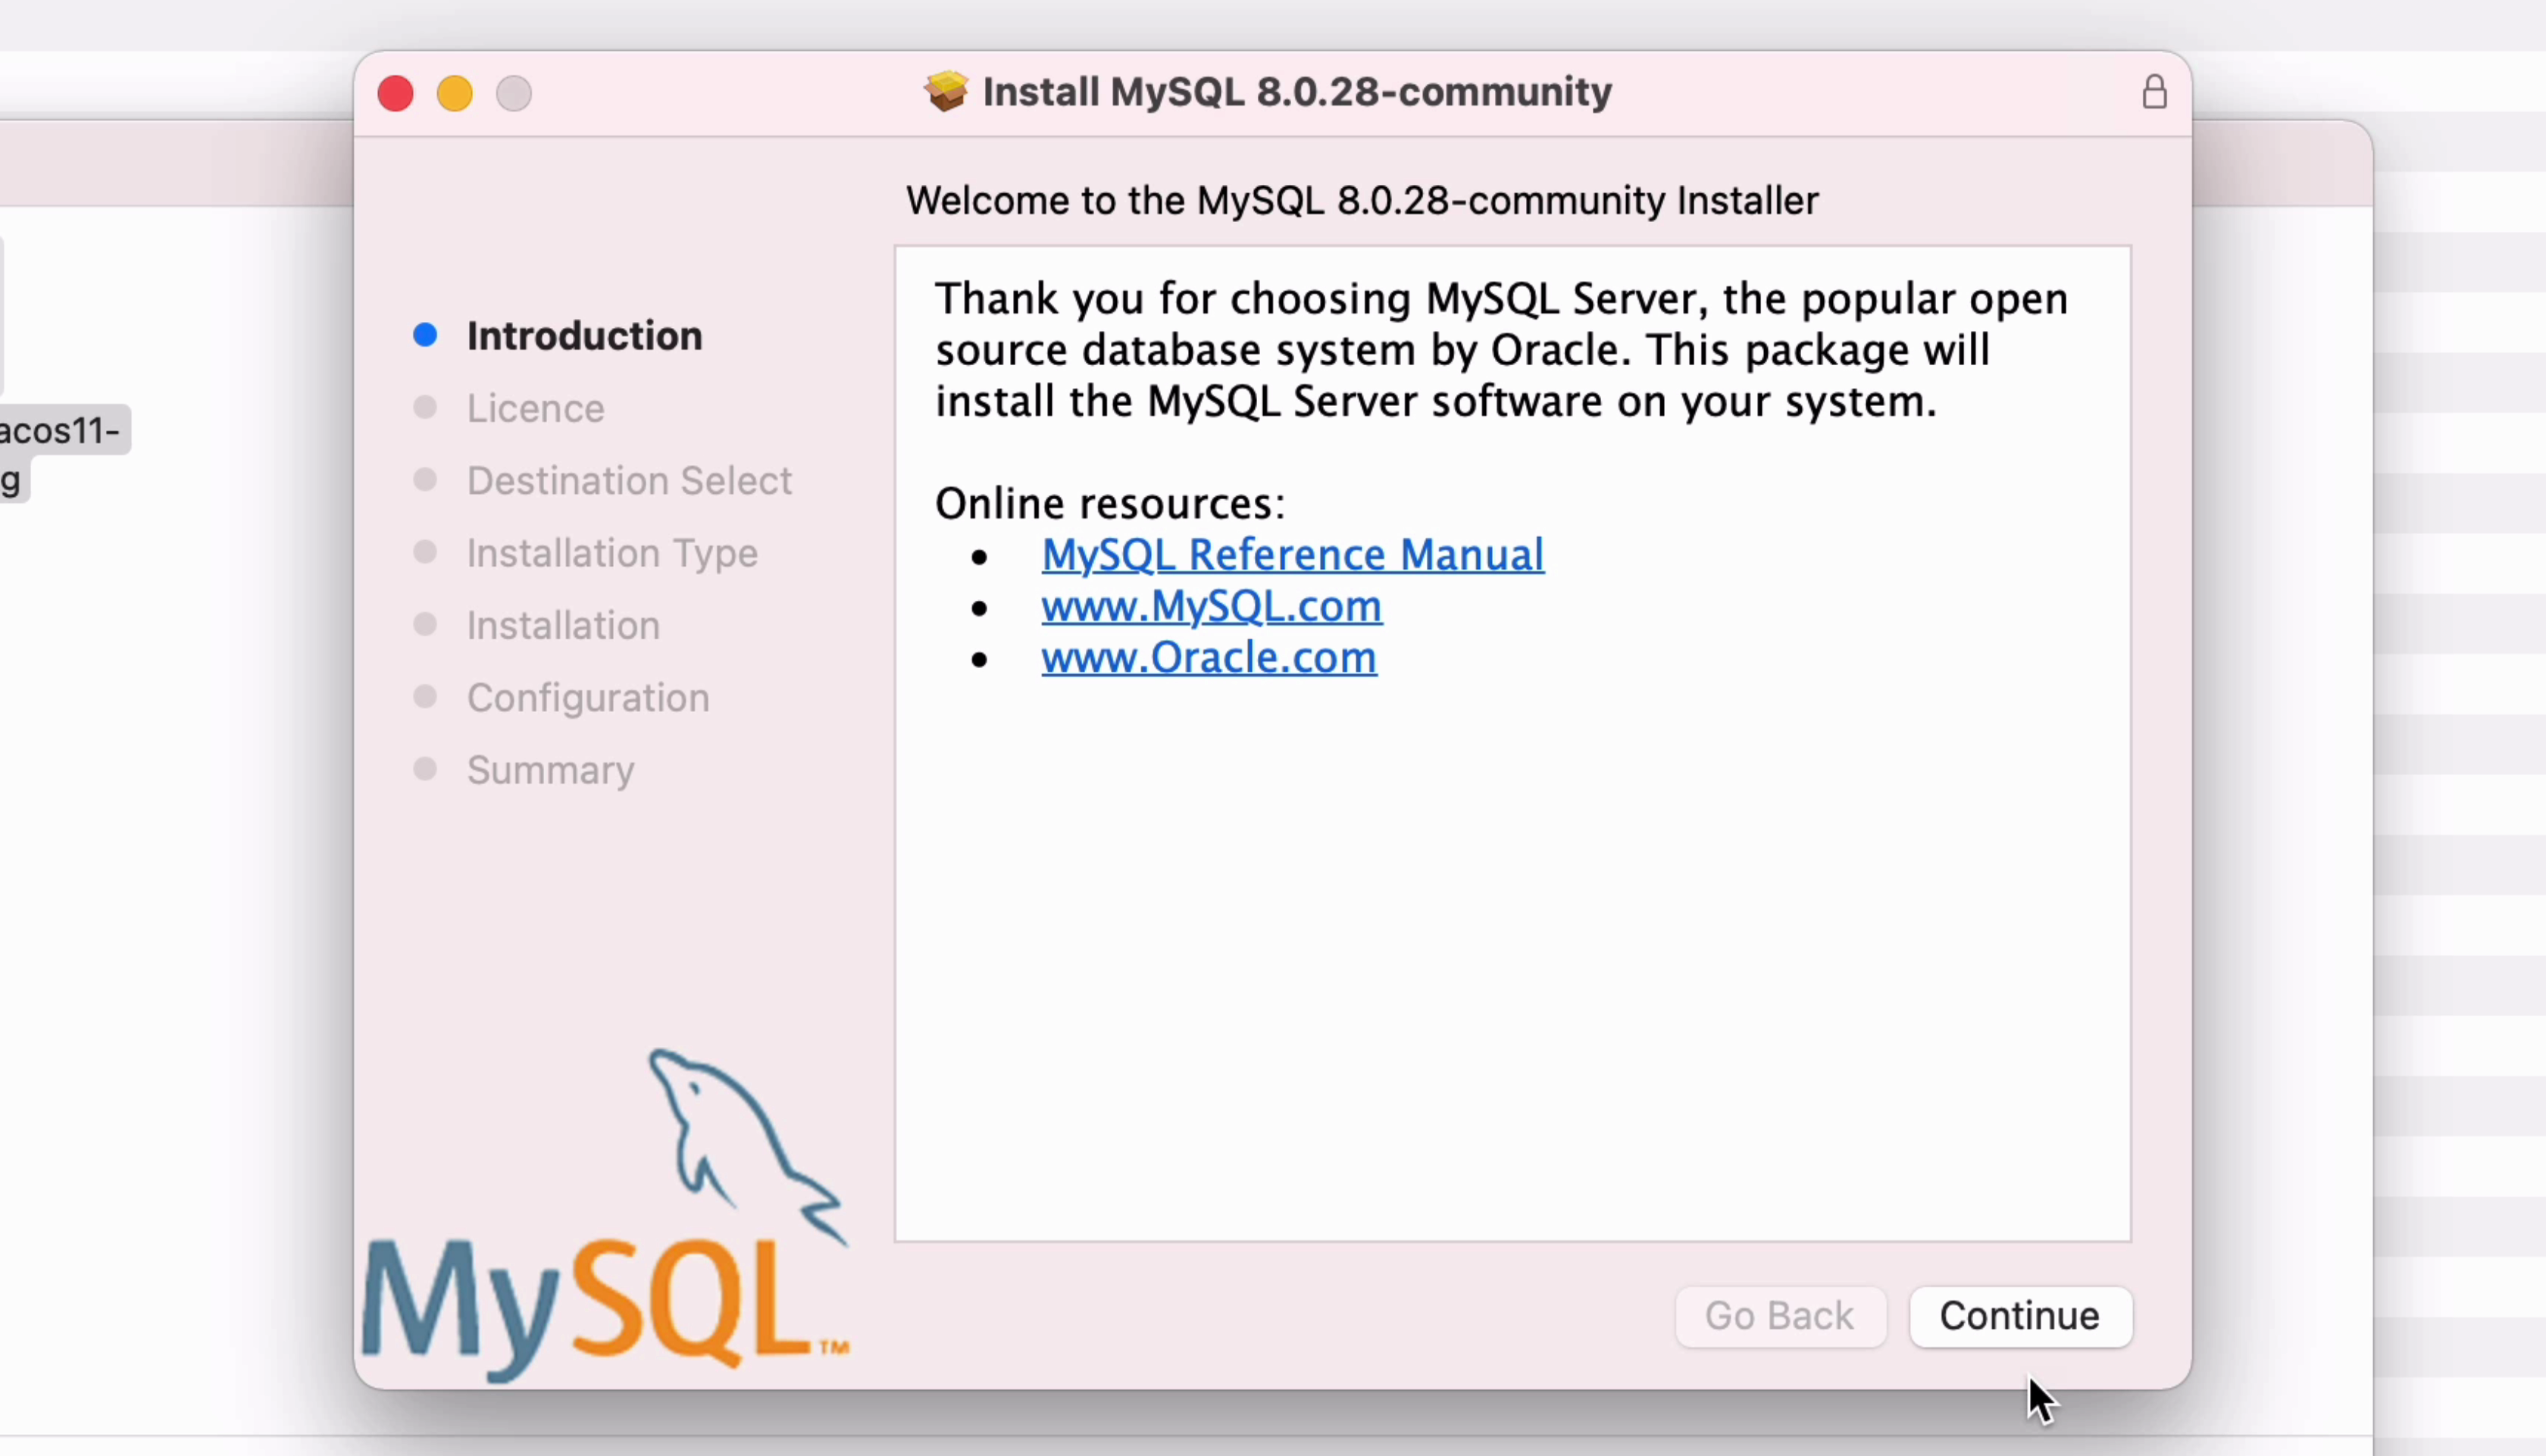Click the installer package icon in the title
Screen dimensions: 2546x1456
[945, 92]
